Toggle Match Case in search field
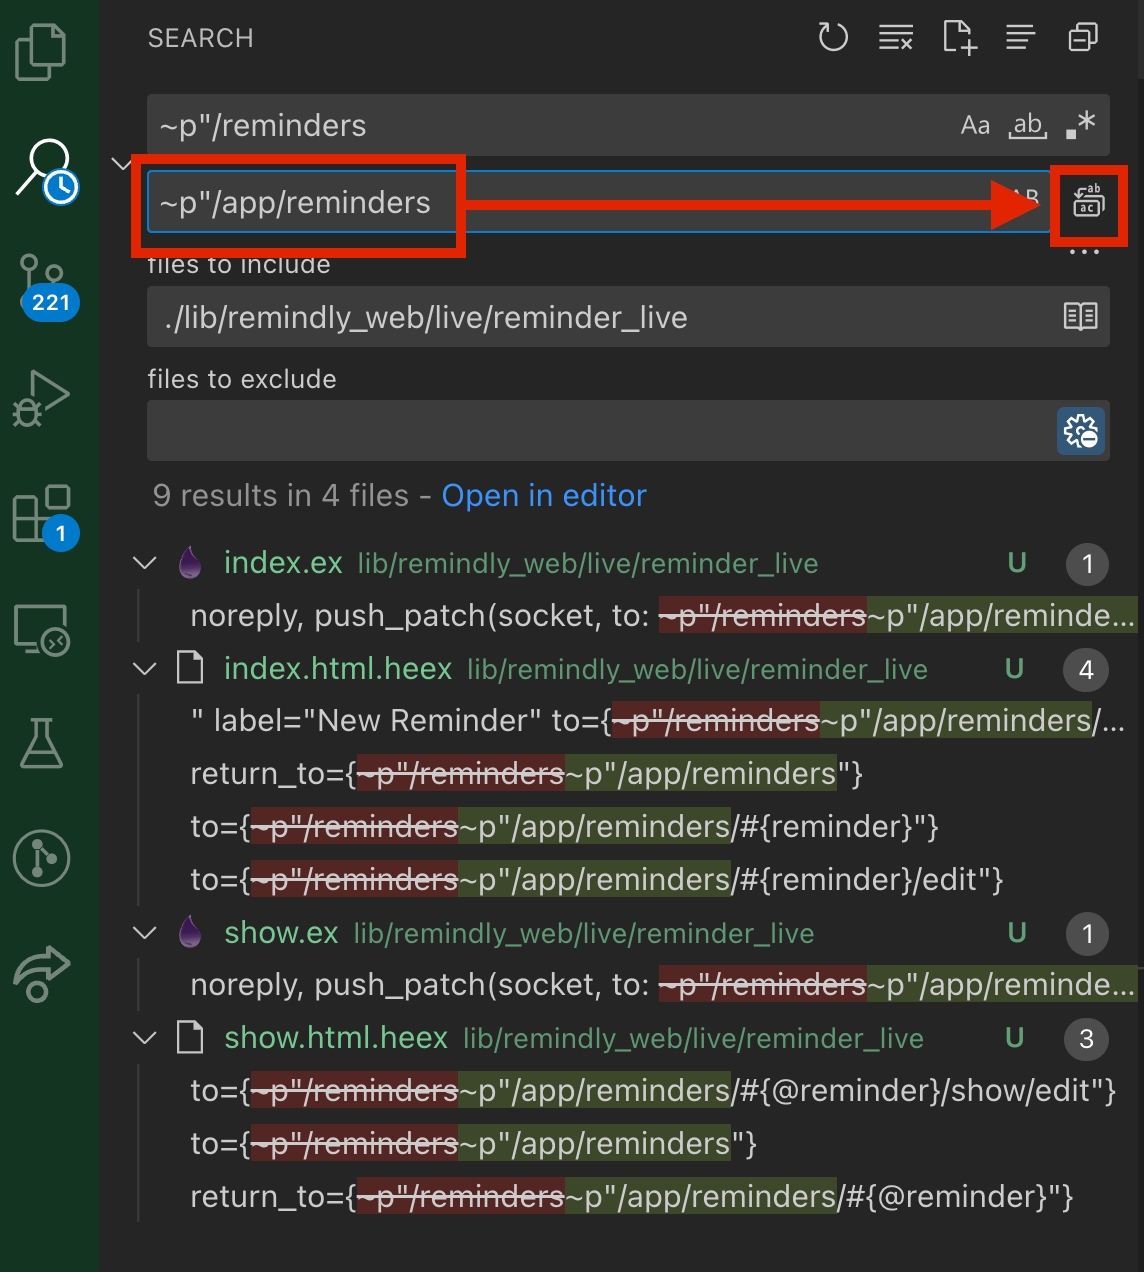 click(x=975, y=126)
